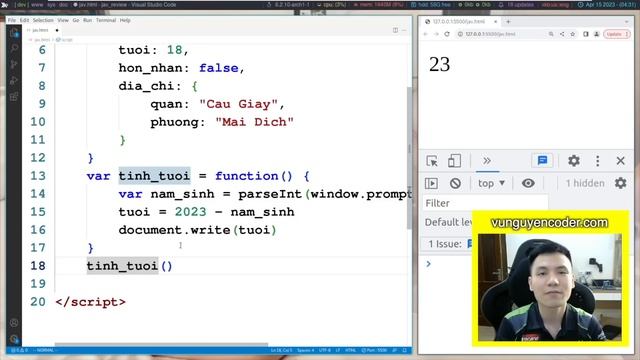Image resolution: width=640 pixels, height=360 pixels.
Task: Click console prompt chevron line
Action: [429, 264]
